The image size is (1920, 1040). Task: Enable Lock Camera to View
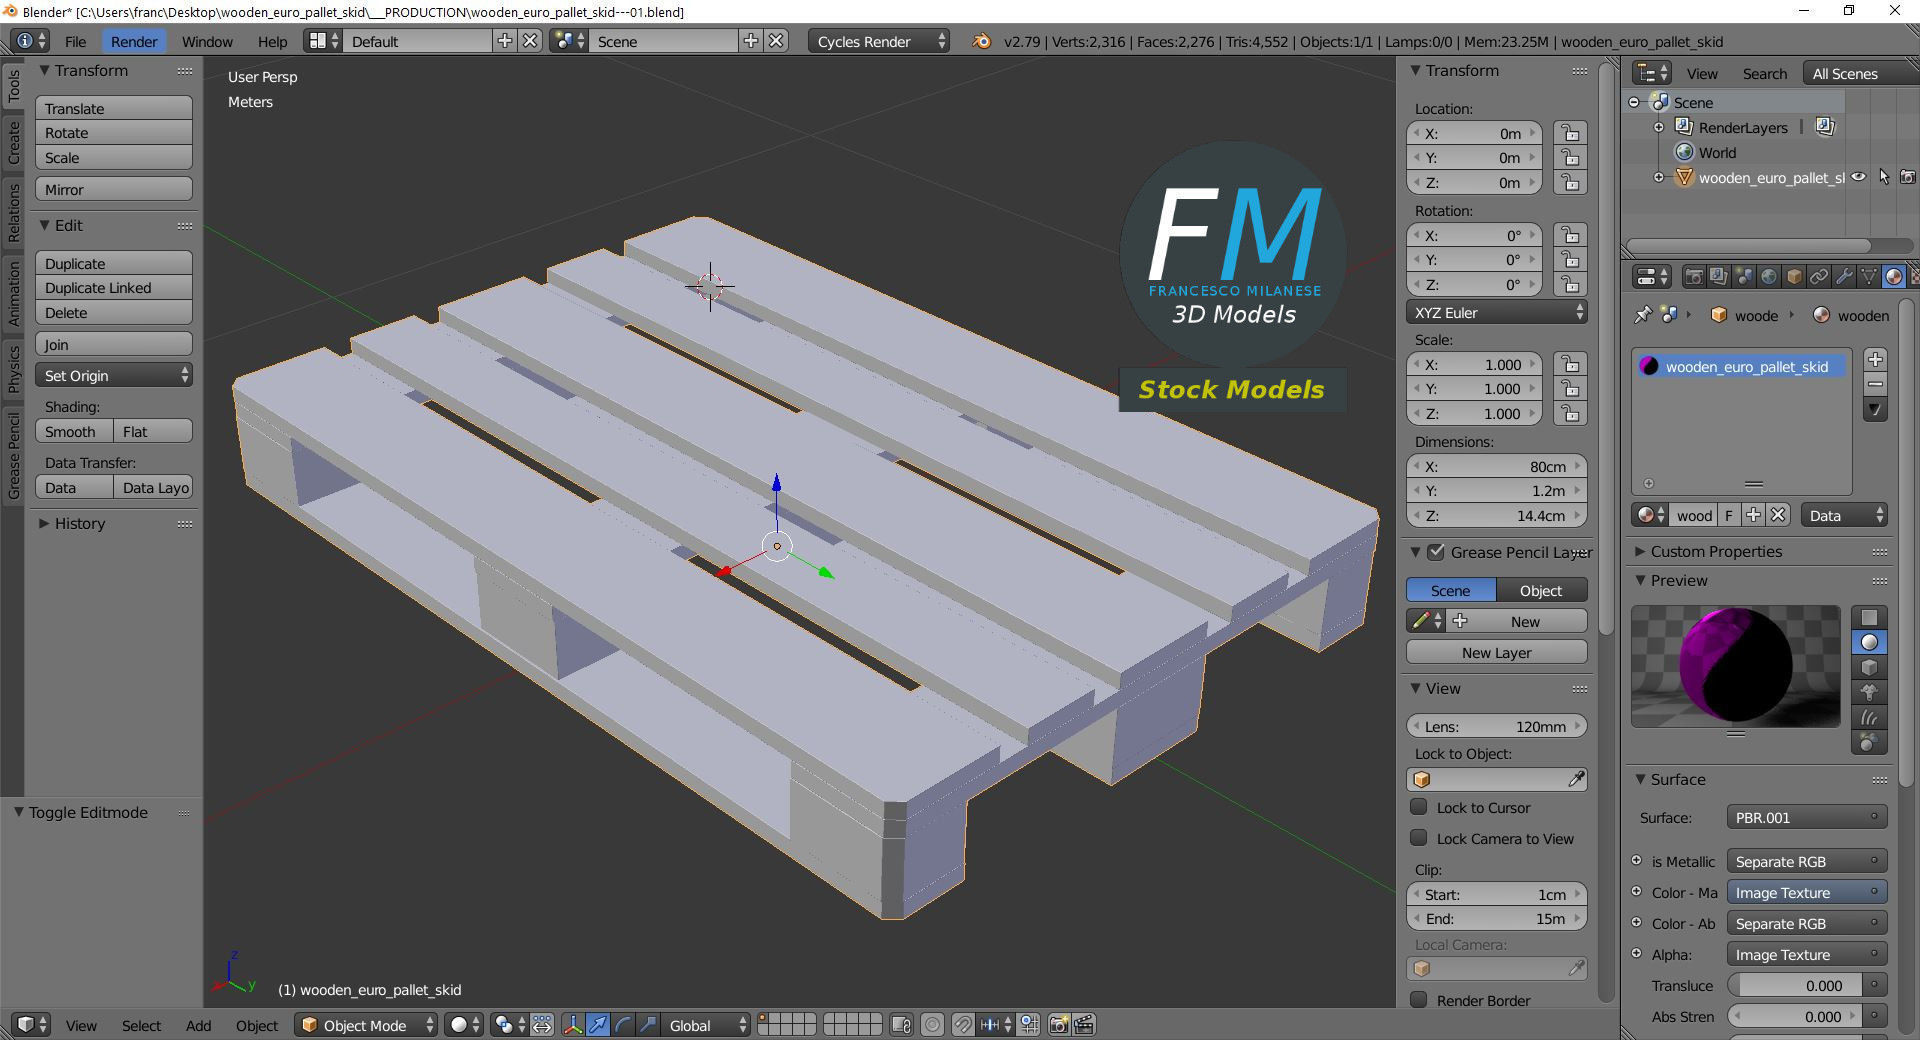[x=1419, y=838]
